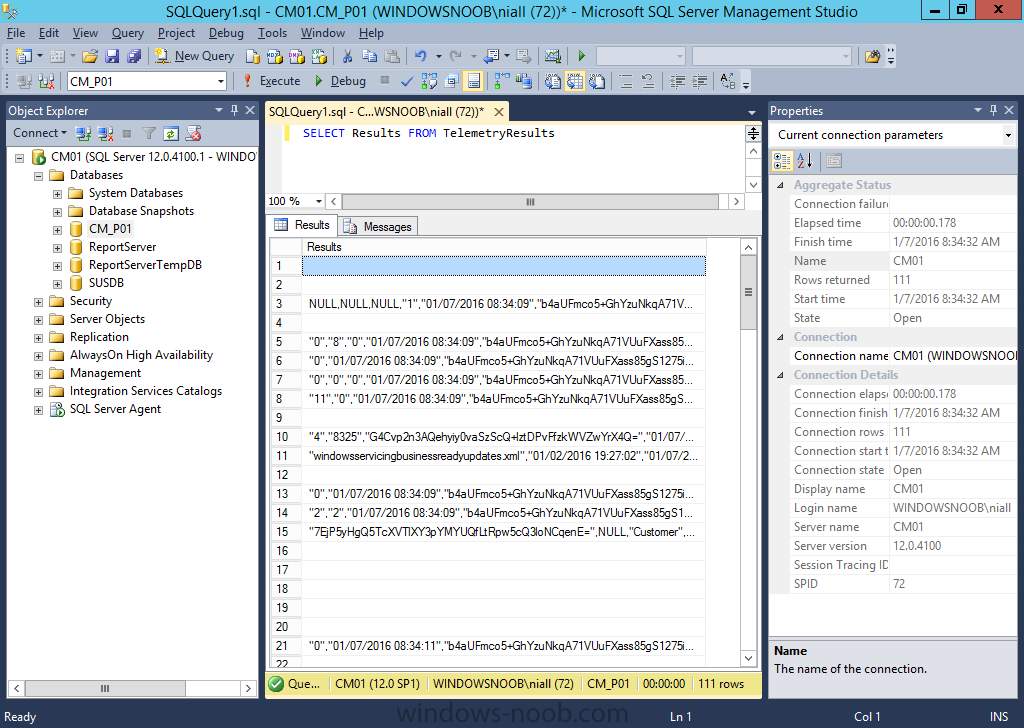1024x728 pixels.
Task: Click the Object Explorer horizontal scrollbar thumb
Action: (105, 688)
